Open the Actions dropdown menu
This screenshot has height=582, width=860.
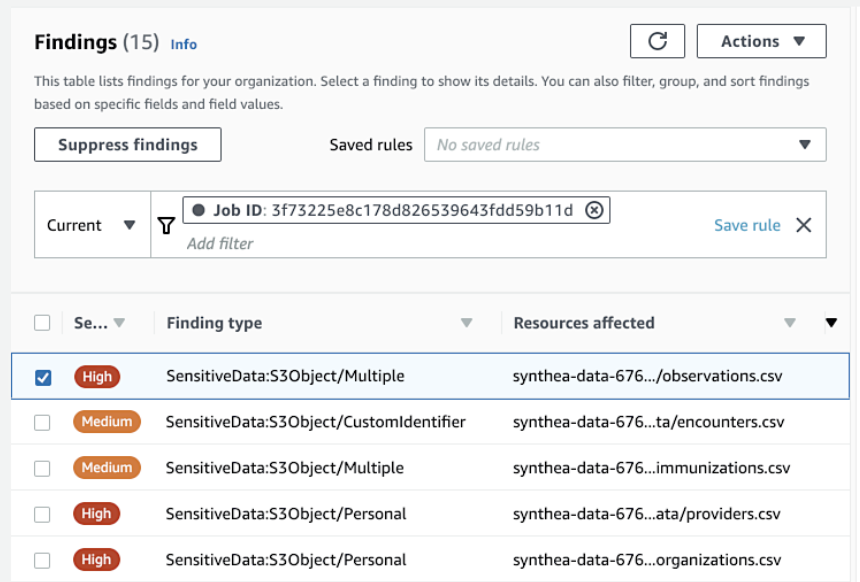tap(761, 41)
